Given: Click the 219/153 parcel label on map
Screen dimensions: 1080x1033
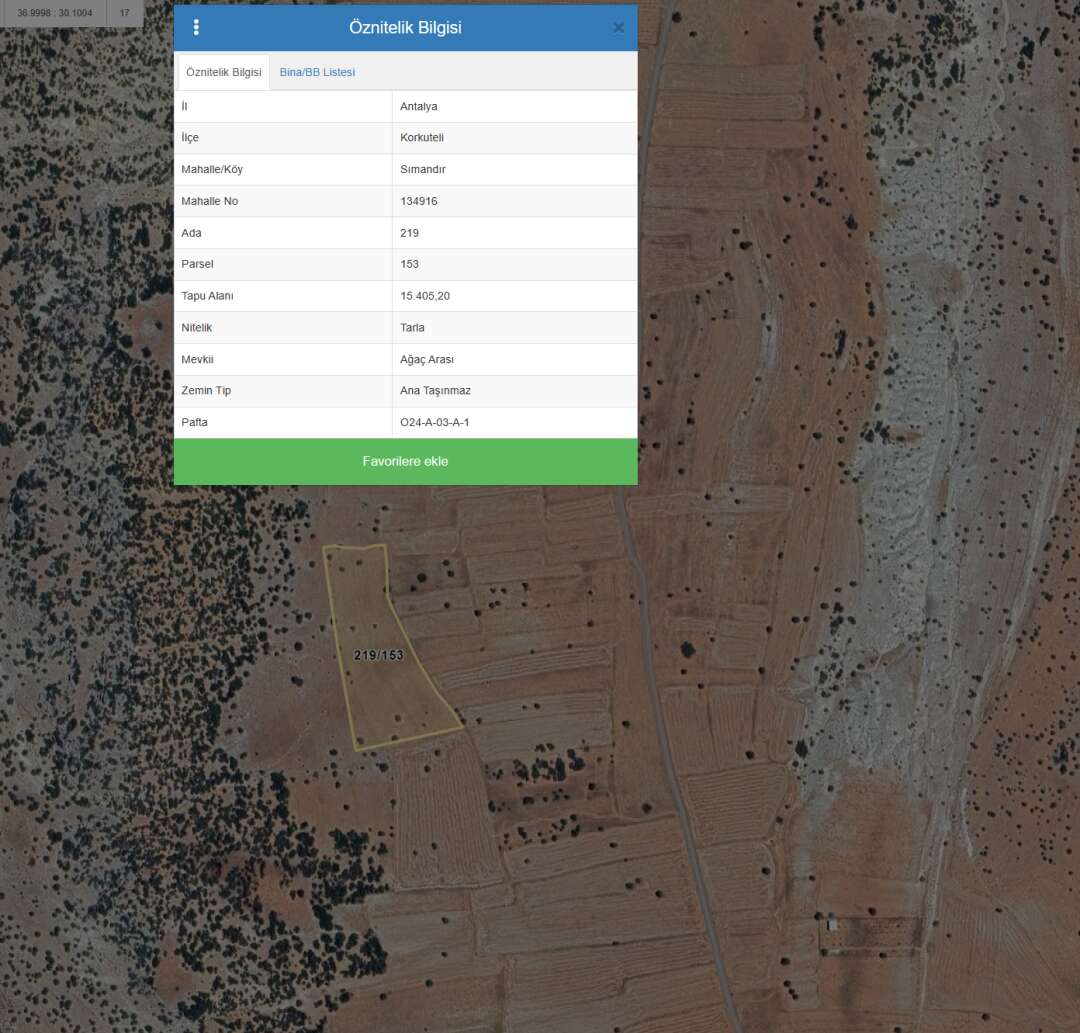Looking at the screenshot, I should (x=379, y=655).
